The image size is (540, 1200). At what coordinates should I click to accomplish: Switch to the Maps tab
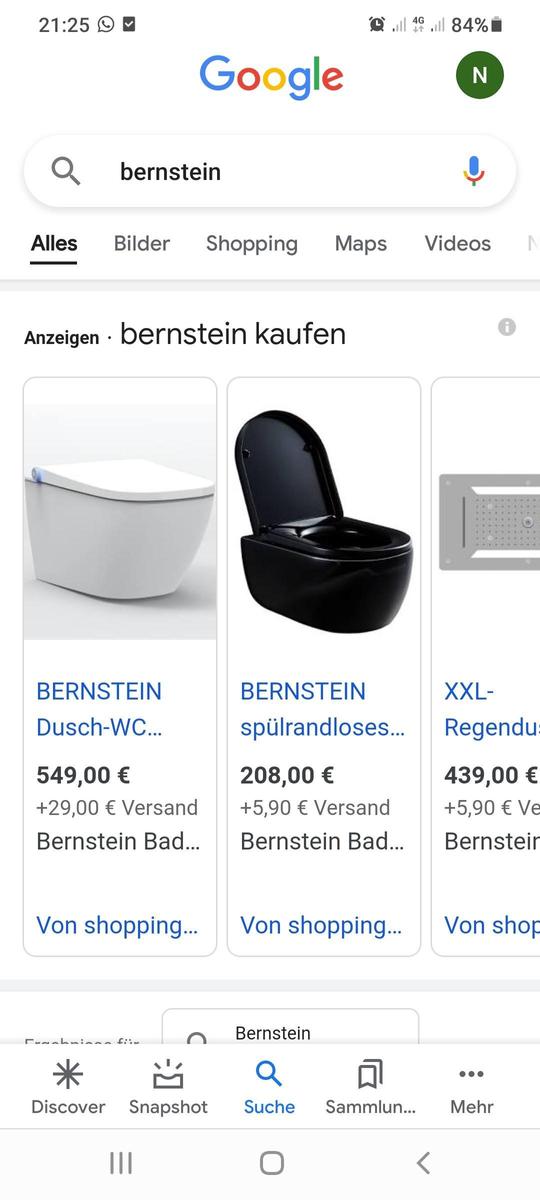click(x=361, y=243)
